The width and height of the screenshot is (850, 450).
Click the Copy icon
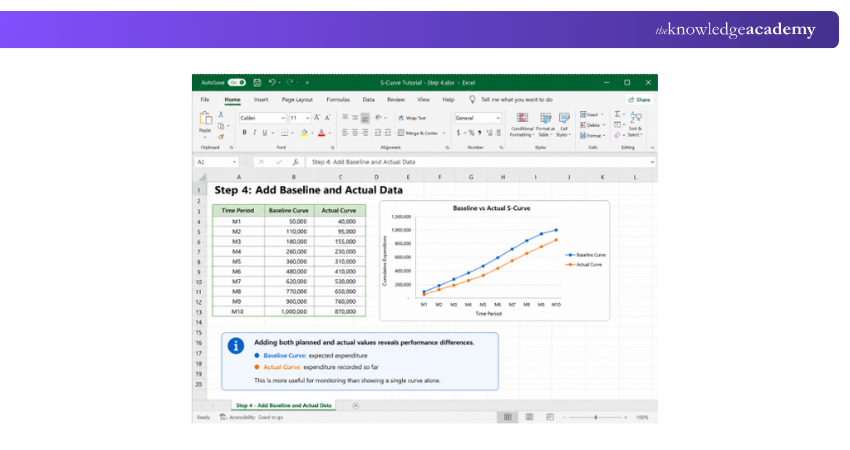coord(221,126)
